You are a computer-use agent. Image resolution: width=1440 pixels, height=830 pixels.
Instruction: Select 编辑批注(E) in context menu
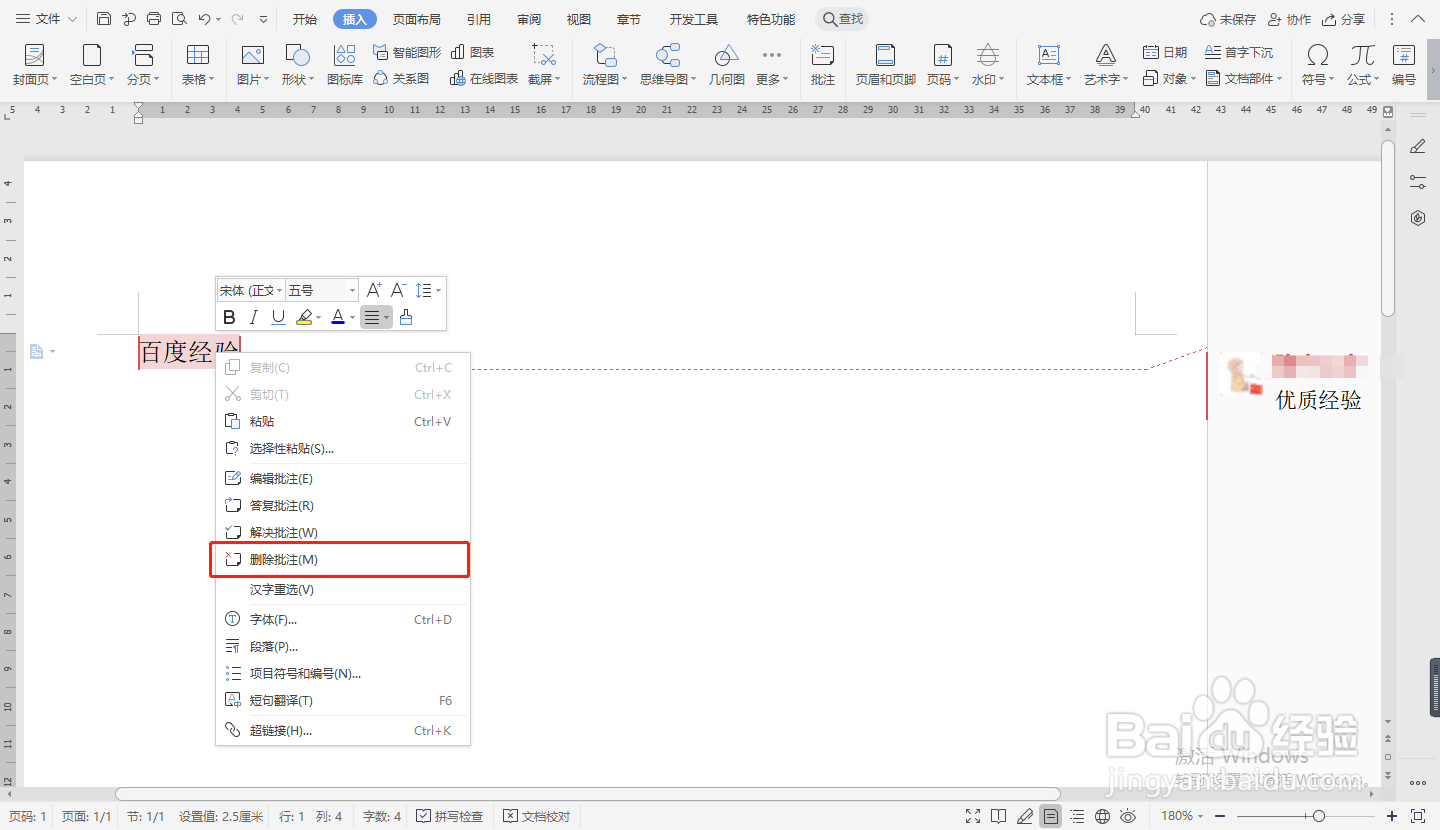(343, 479)
